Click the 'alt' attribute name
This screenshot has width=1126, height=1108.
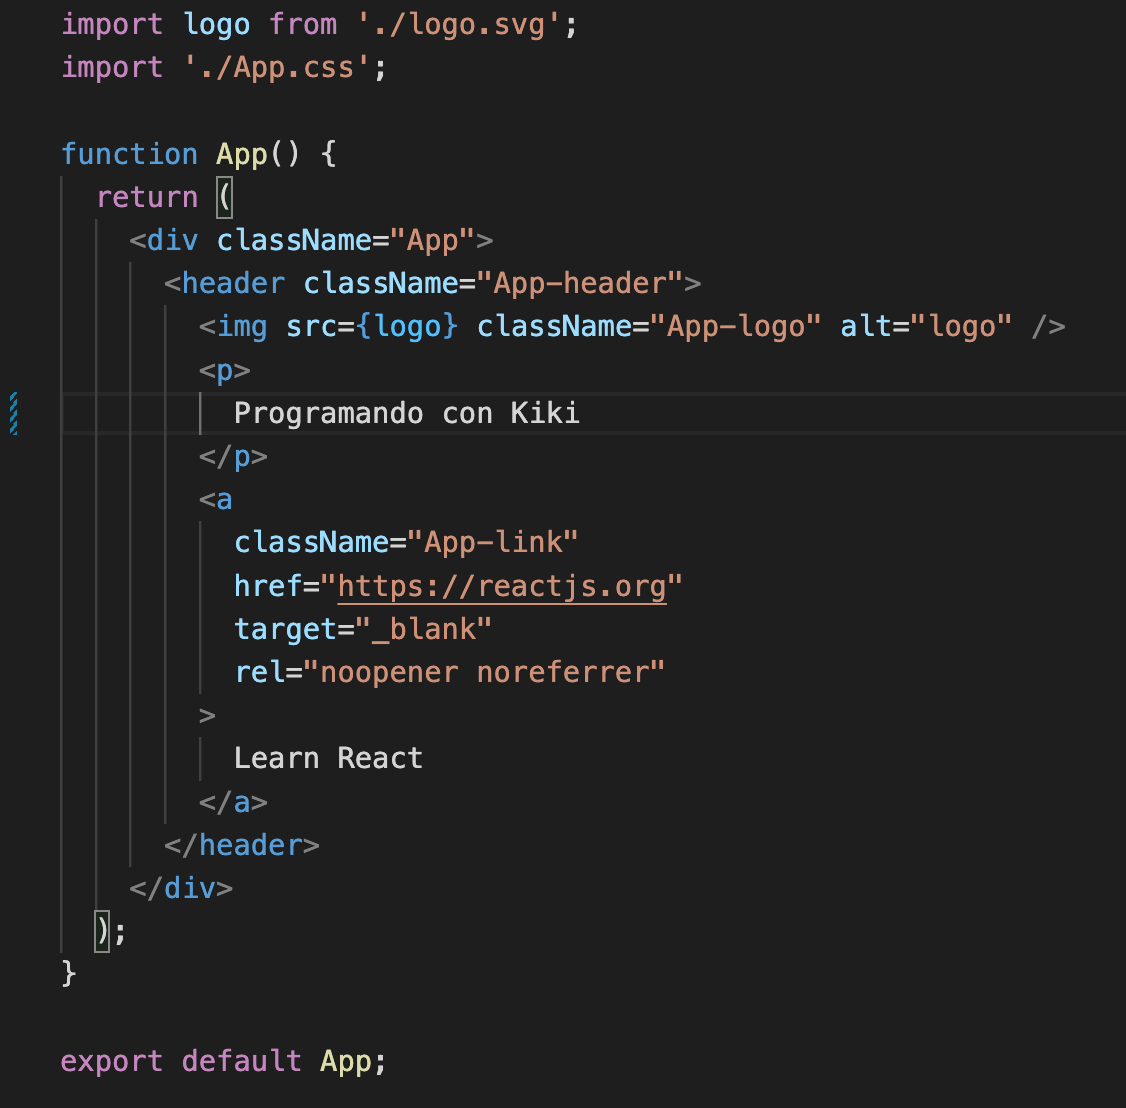(865, 327)
